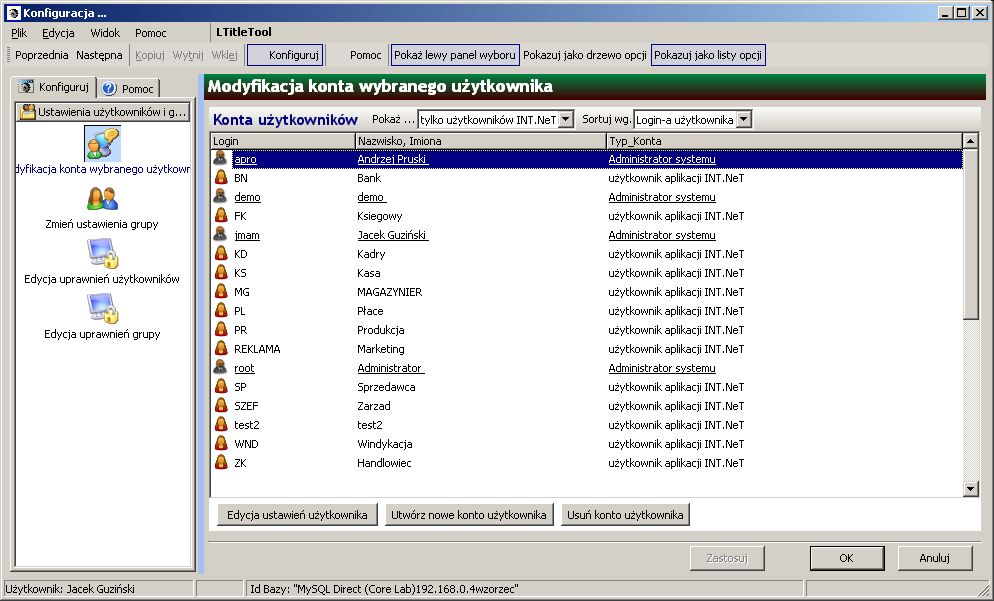Select the Andrzej Pruski name cell
This screenshot has height=601, width=994.
point(392,158)
